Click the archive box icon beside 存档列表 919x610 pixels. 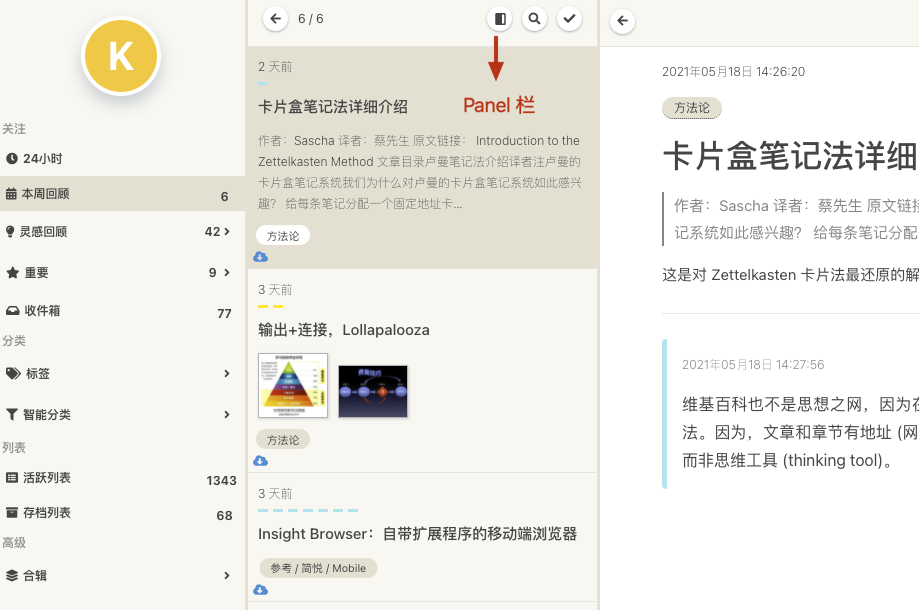(x=12, y=513)
